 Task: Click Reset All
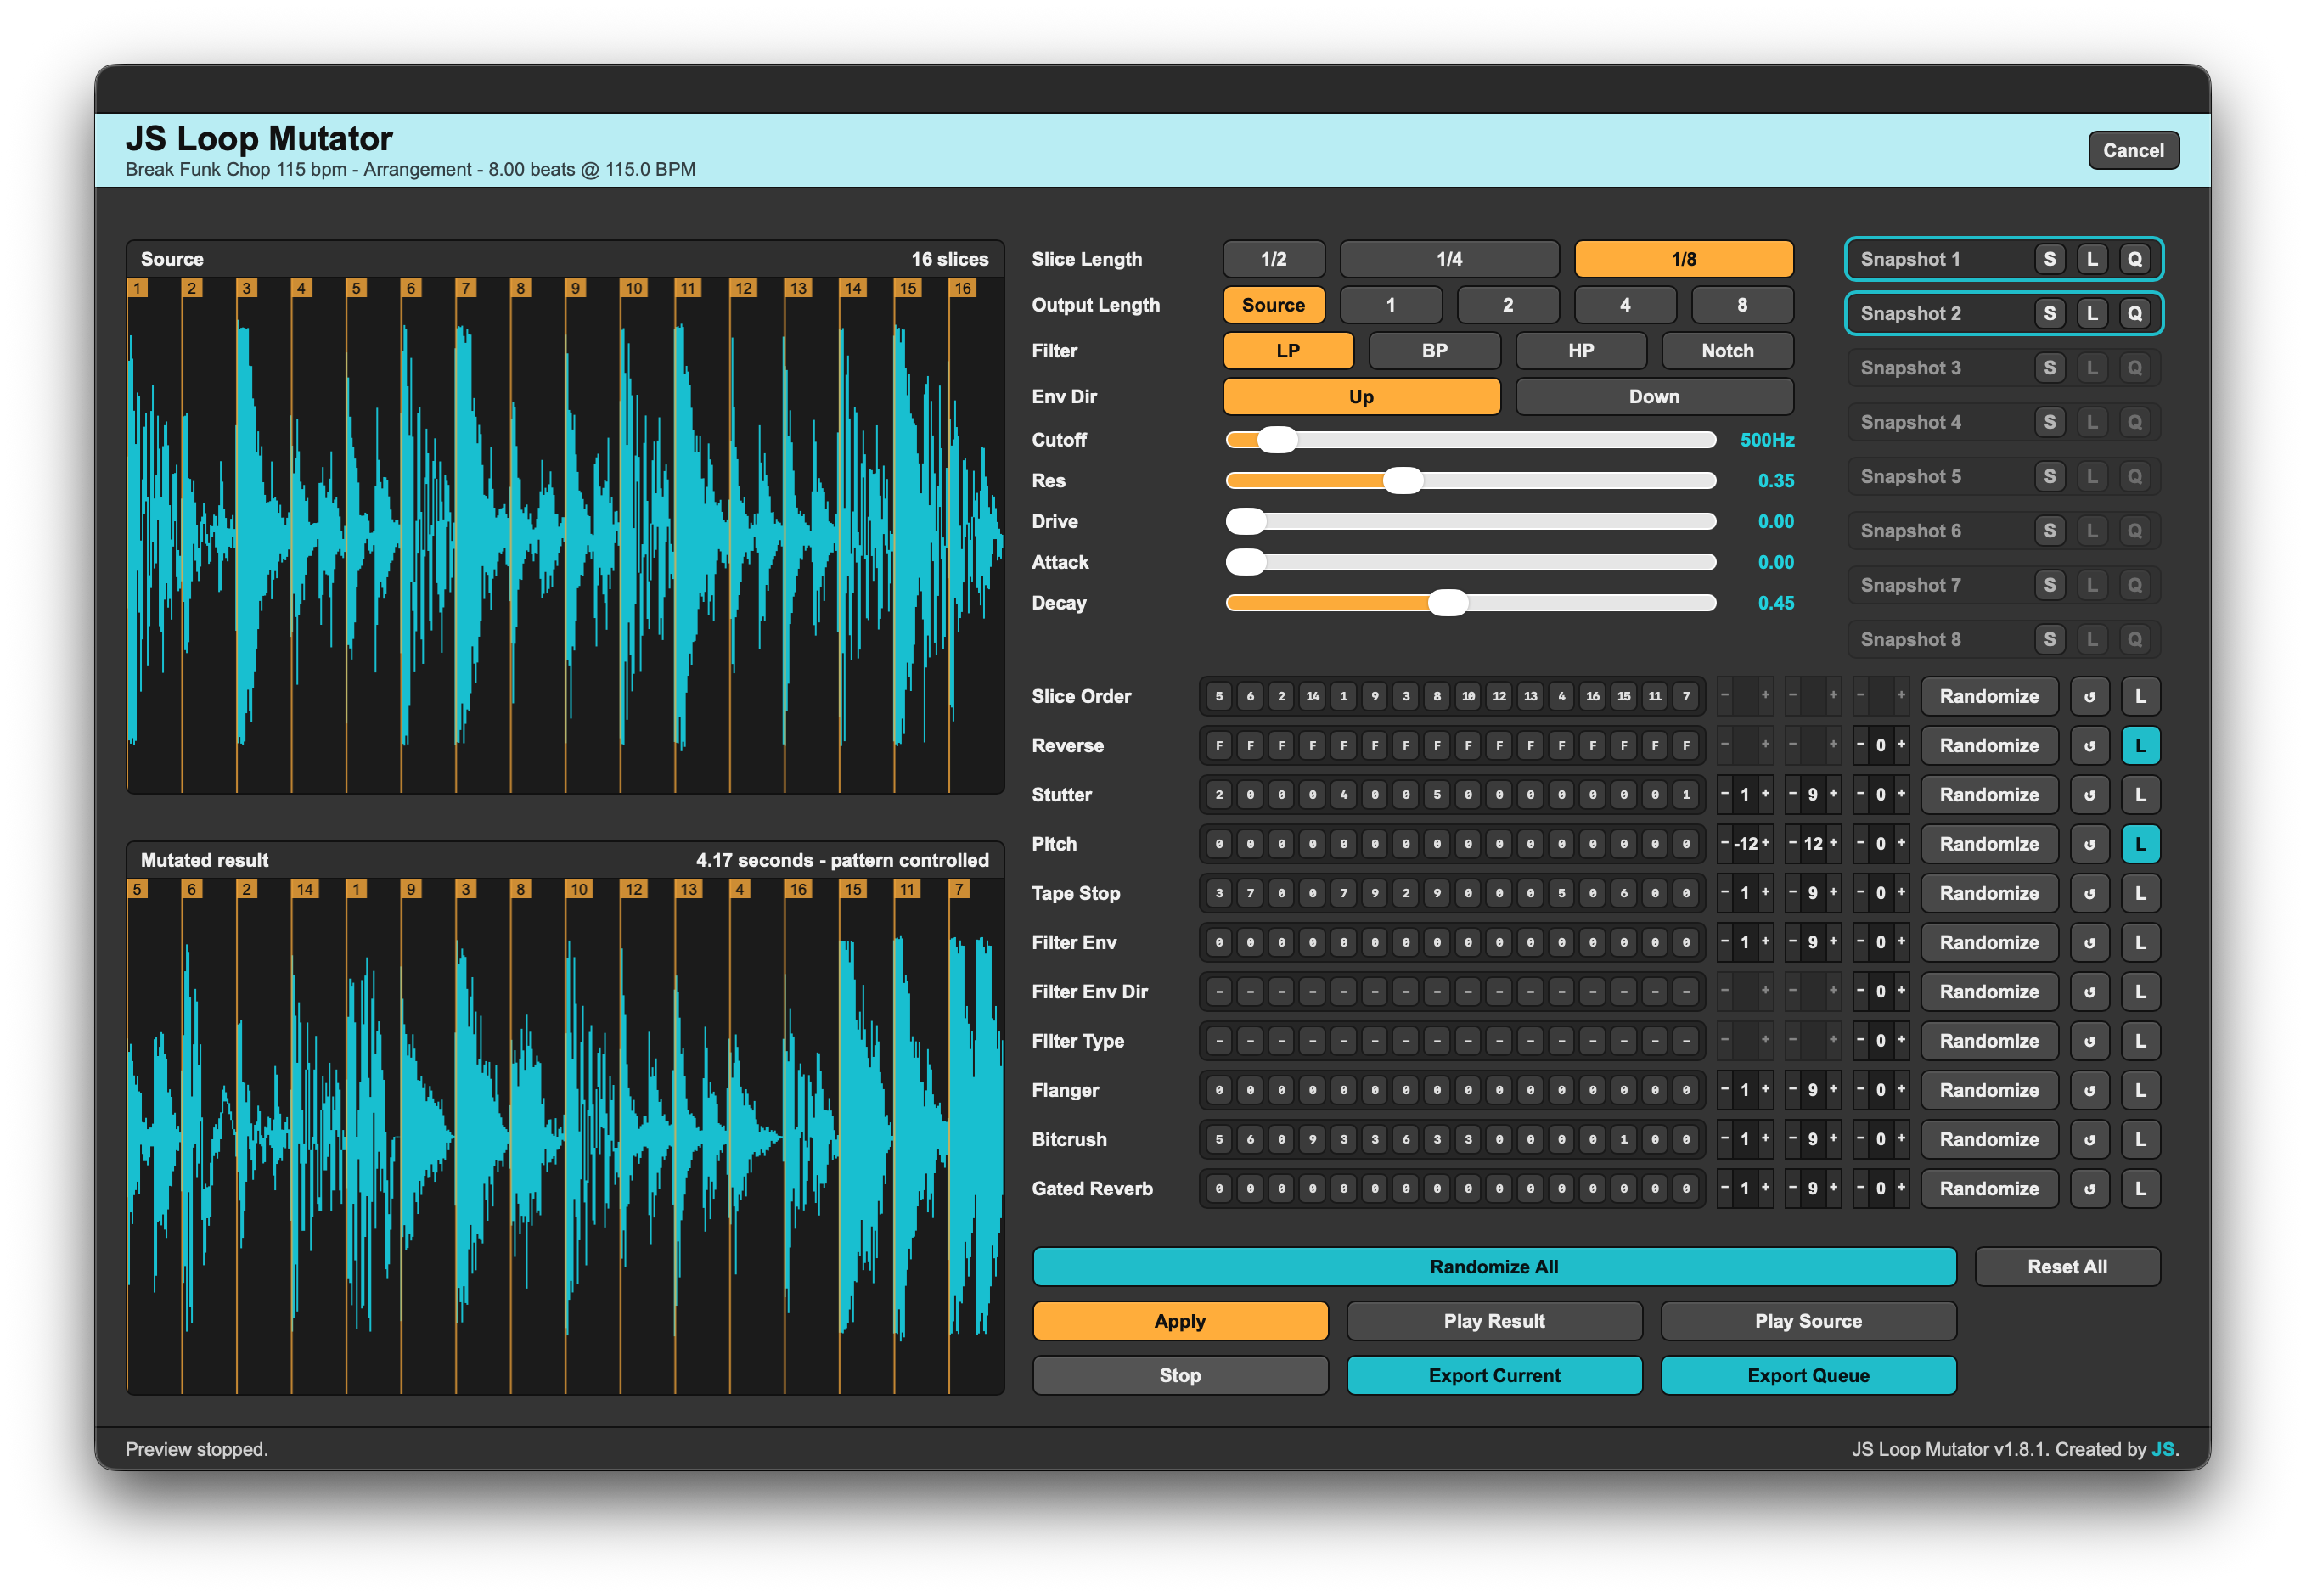(x=2067, y=1267)
